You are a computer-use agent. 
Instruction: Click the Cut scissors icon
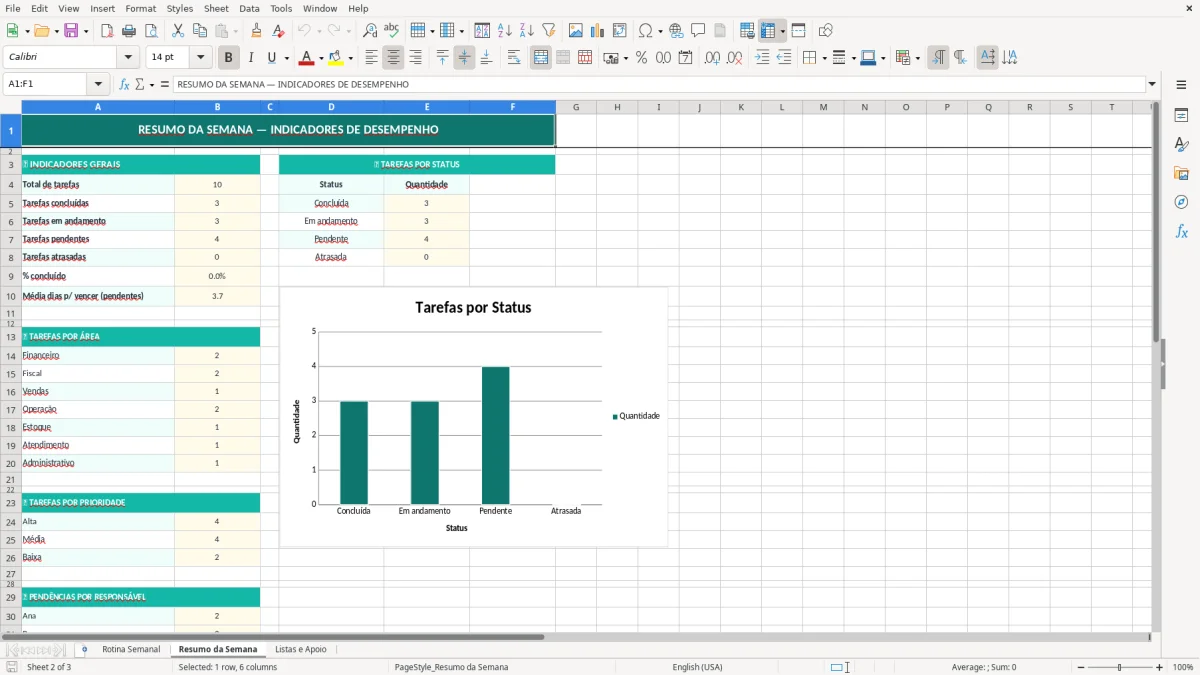[177, 31]
